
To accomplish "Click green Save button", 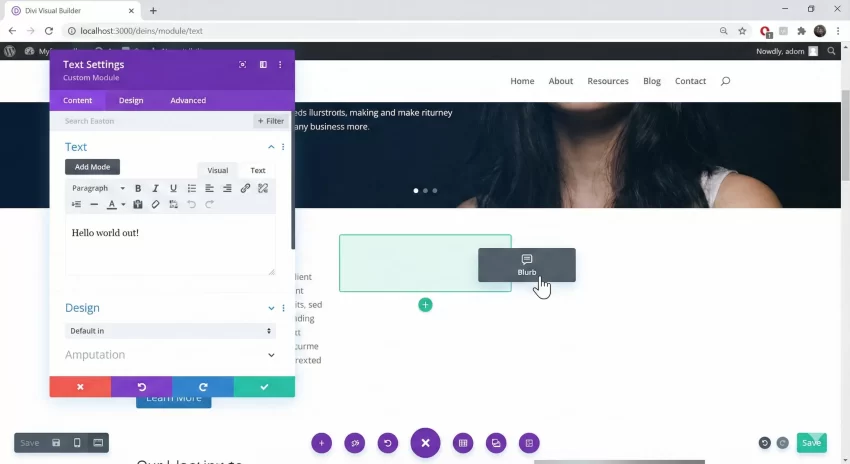I will 812,443.
